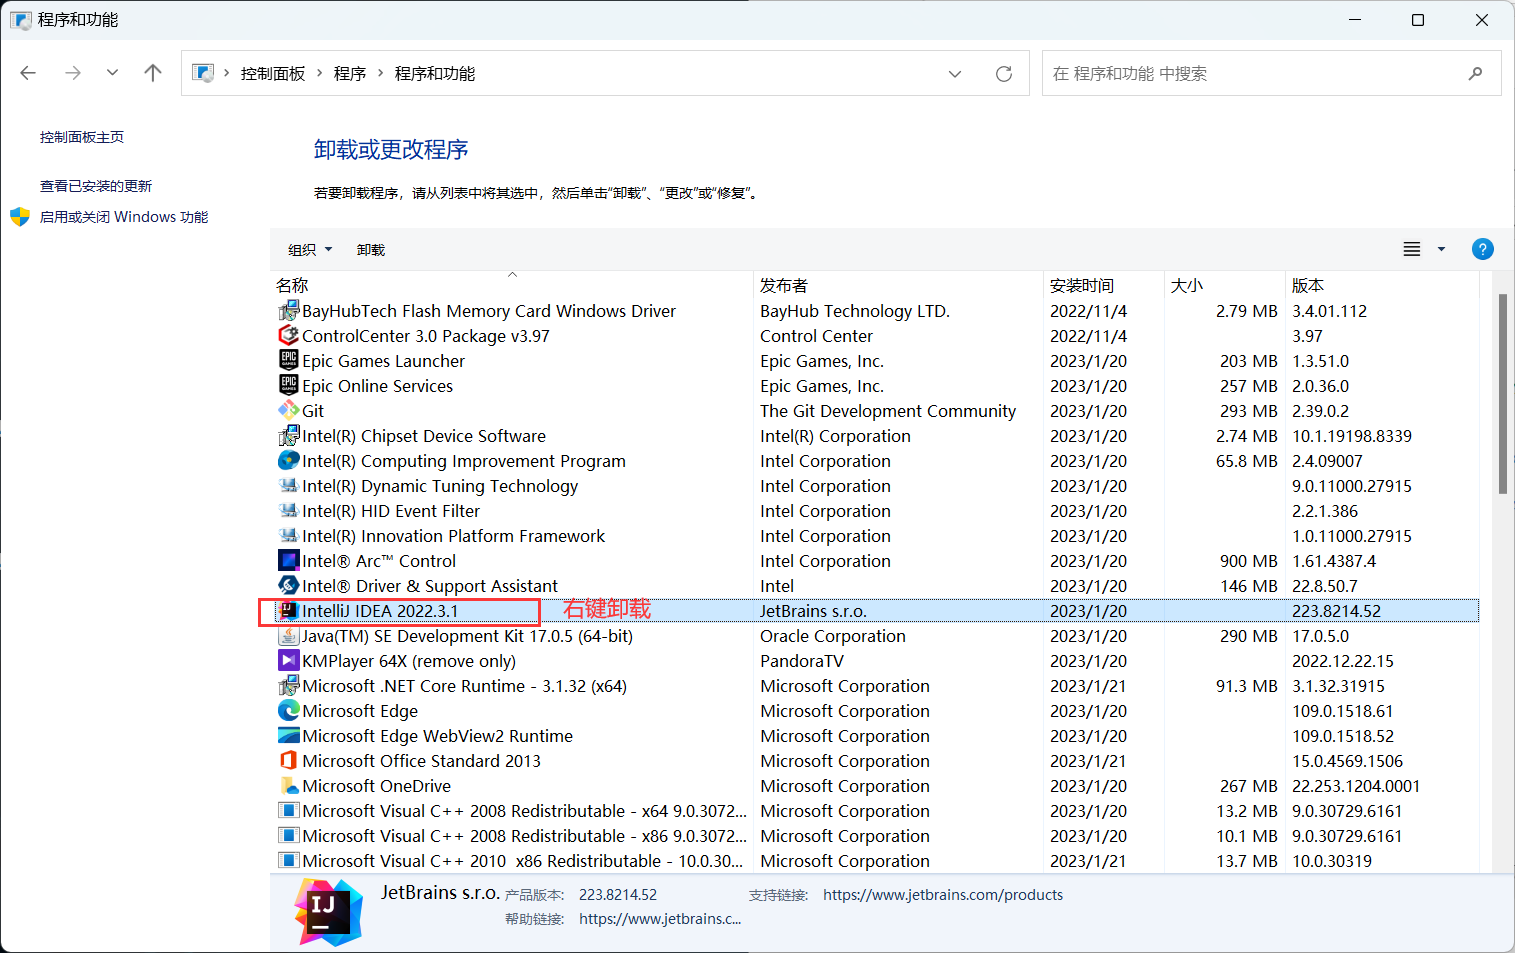Sort by 发布者 column header

(x=898, y=285)
